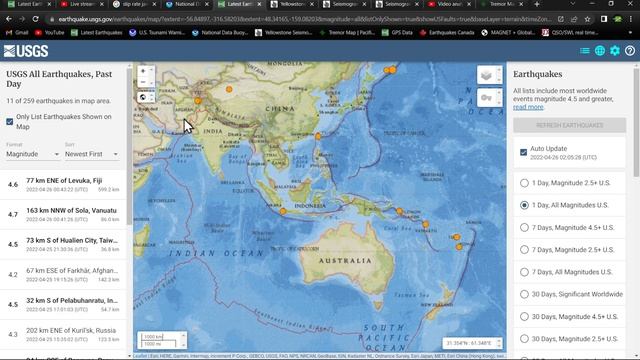This screenshot has height=360, width=640.
Task: Select 30 Days, Magnitude 2.5+ U.S.
Action: tap(524, 338)
